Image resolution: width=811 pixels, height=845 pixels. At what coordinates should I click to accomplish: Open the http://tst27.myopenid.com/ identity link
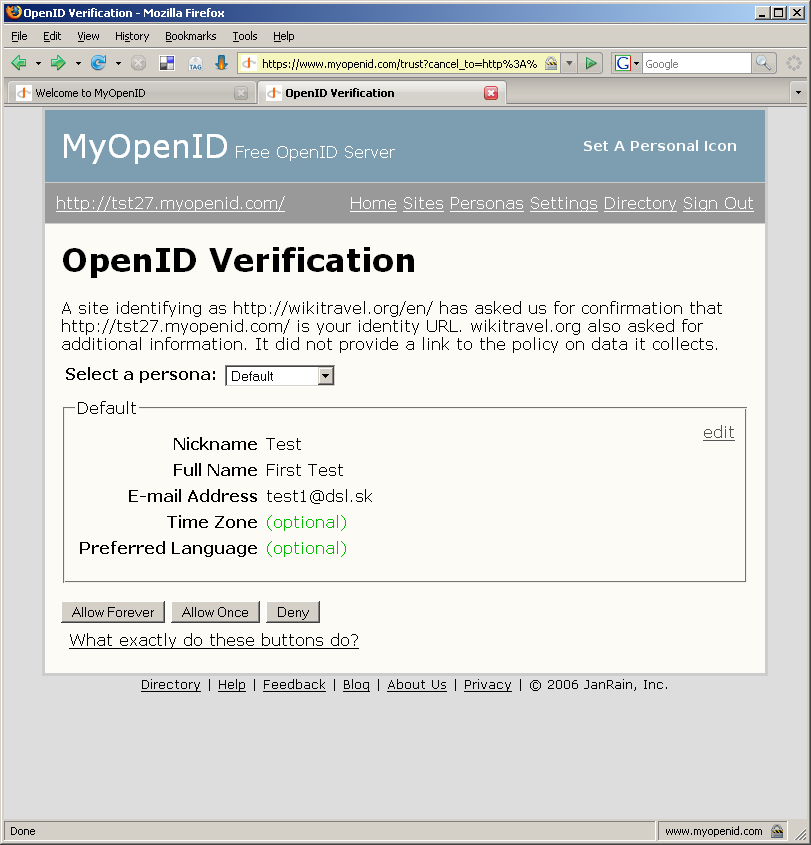coord(170,203)
